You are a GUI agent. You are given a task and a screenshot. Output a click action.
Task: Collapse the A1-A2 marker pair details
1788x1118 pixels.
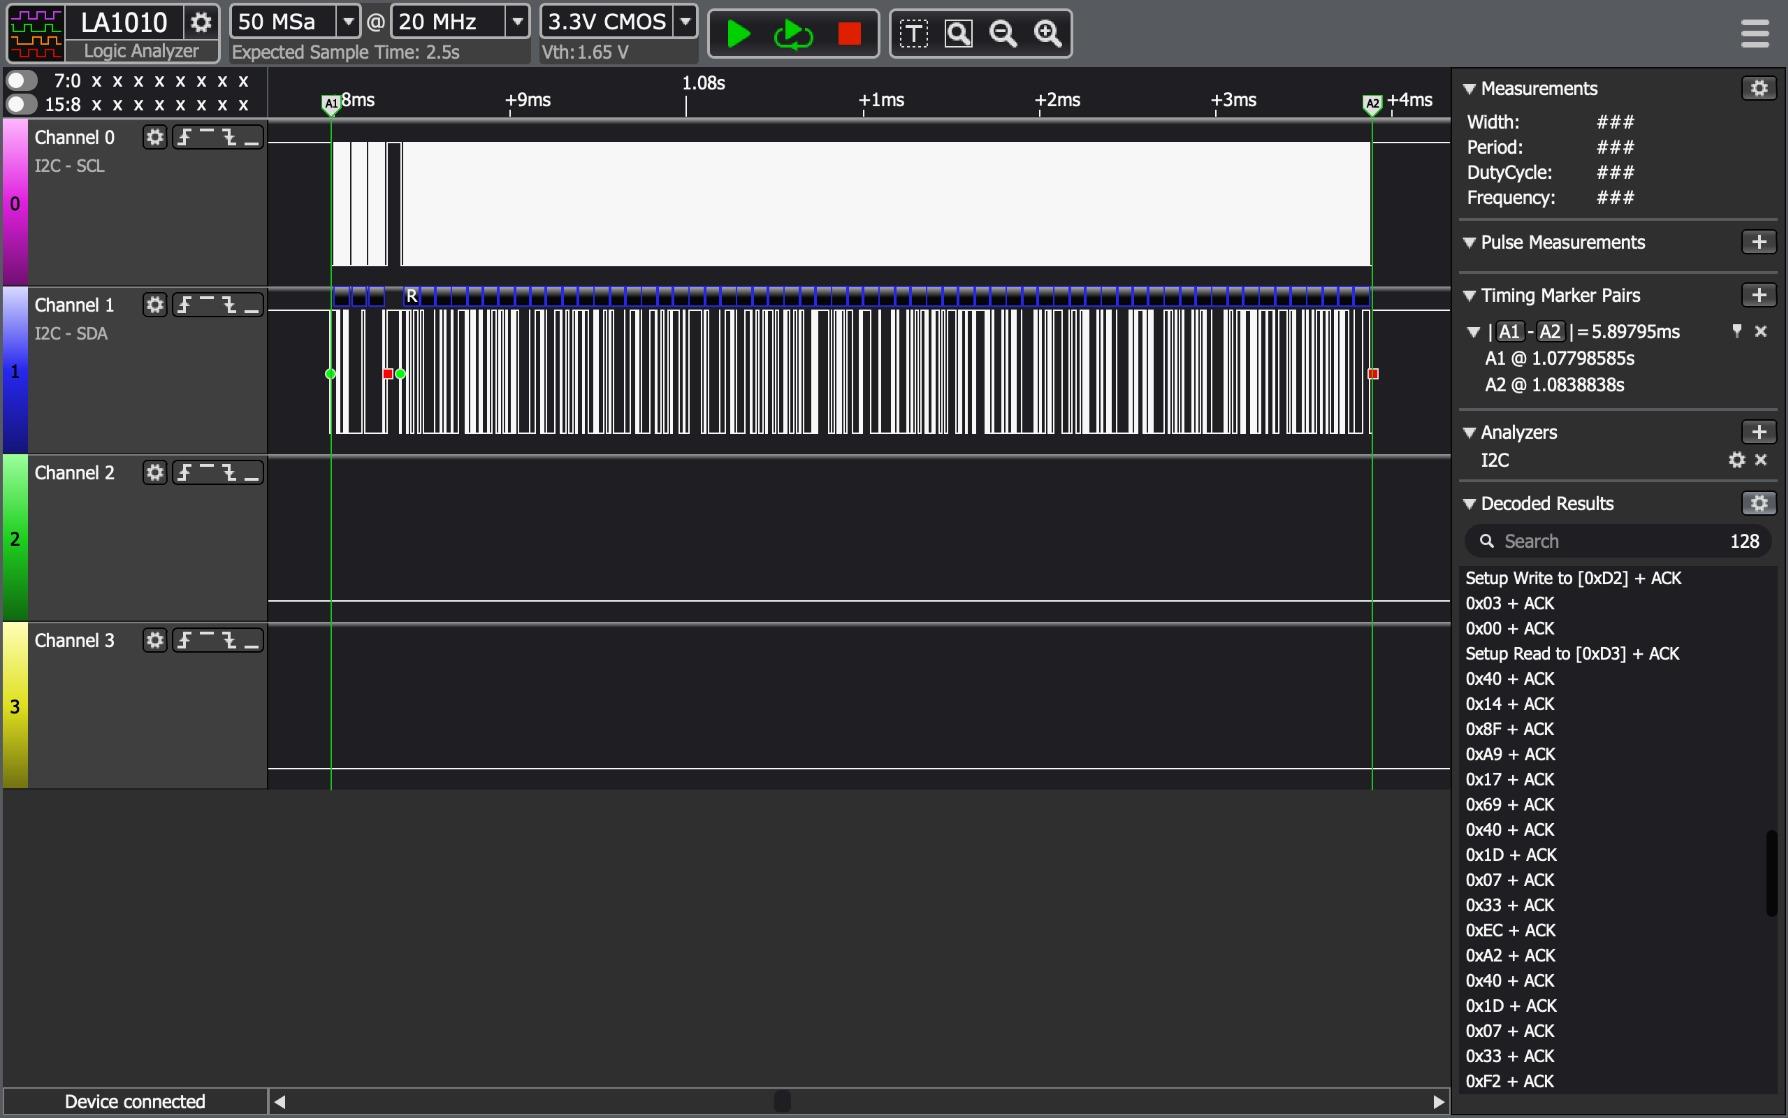[x=1473, y=332]
